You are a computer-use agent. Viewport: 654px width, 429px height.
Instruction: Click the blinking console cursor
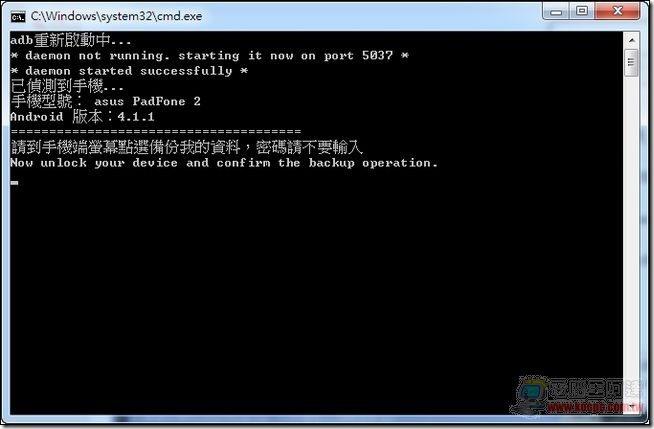[x=15, y=183]
